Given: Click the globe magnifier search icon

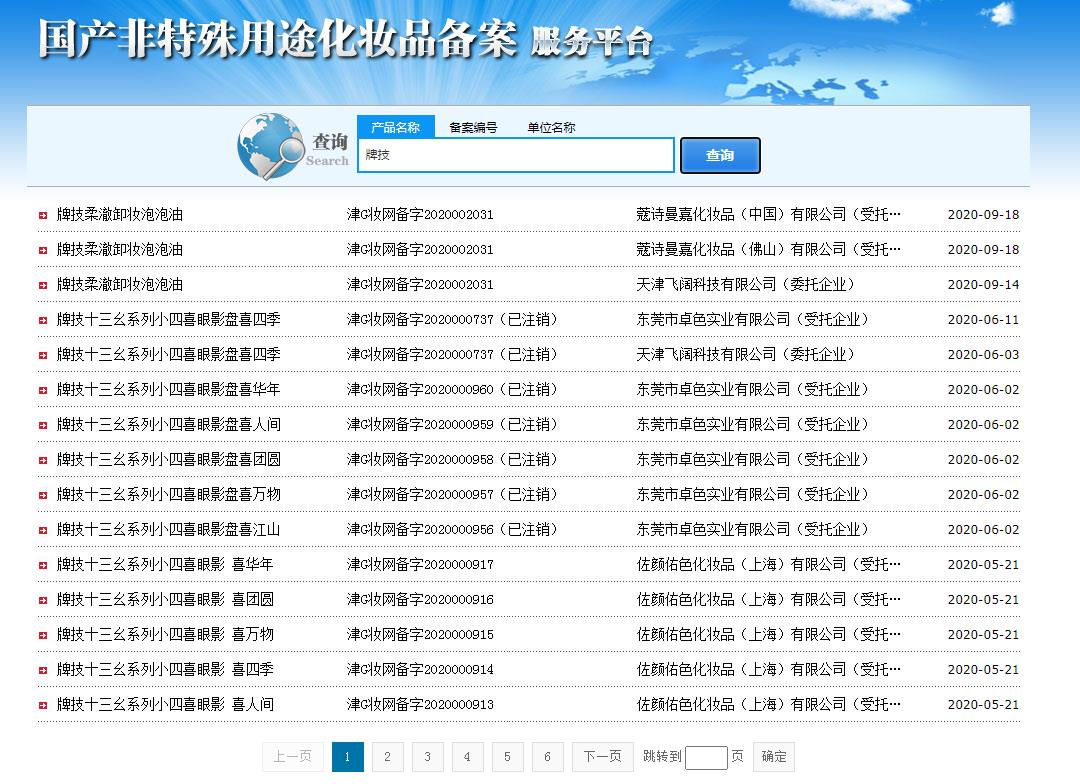Looking at the screenshot, I should click(271, 147).
